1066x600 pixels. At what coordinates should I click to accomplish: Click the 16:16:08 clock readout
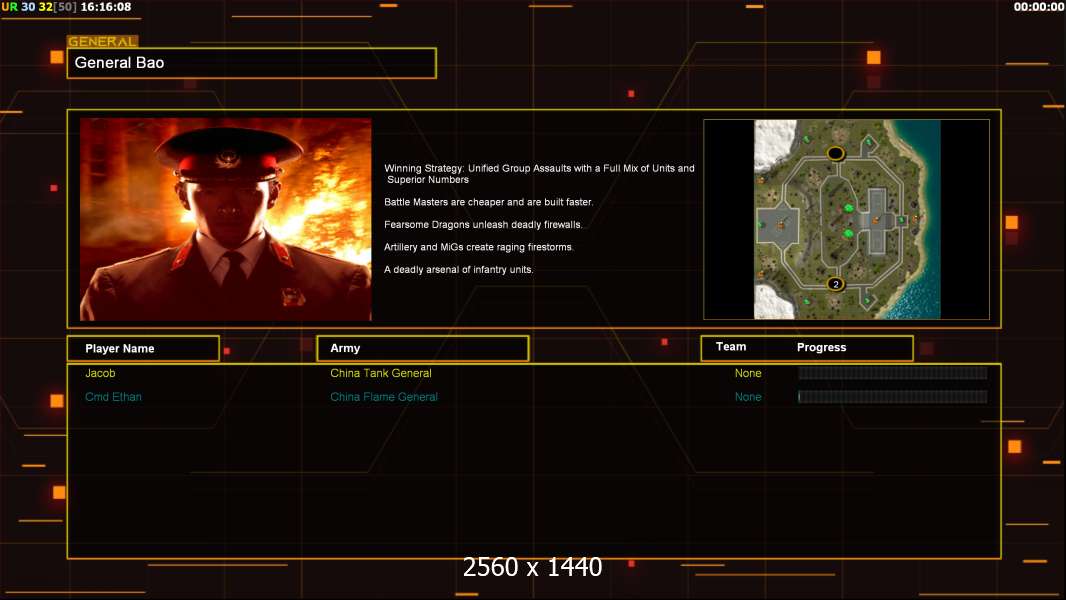click(106, 7)
